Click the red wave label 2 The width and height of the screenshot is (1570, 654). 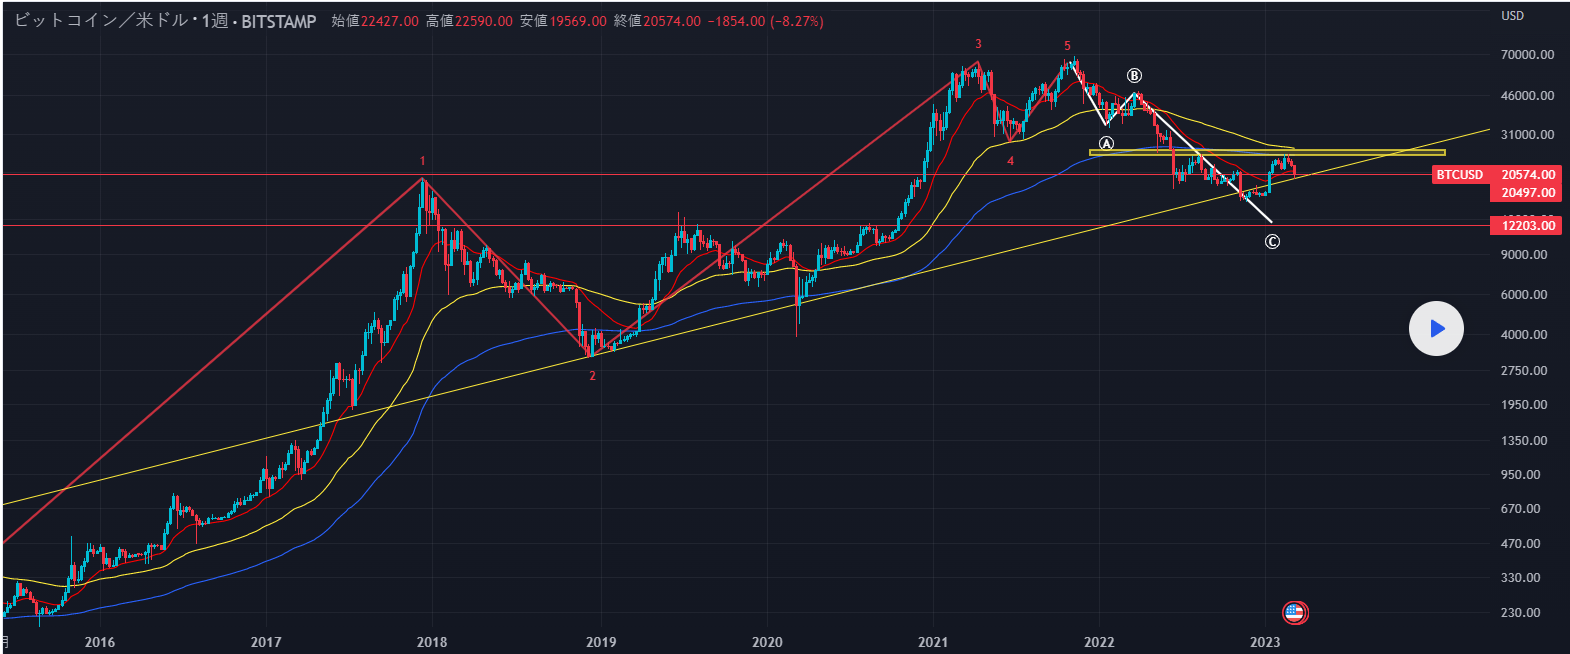tap(592, 376)
